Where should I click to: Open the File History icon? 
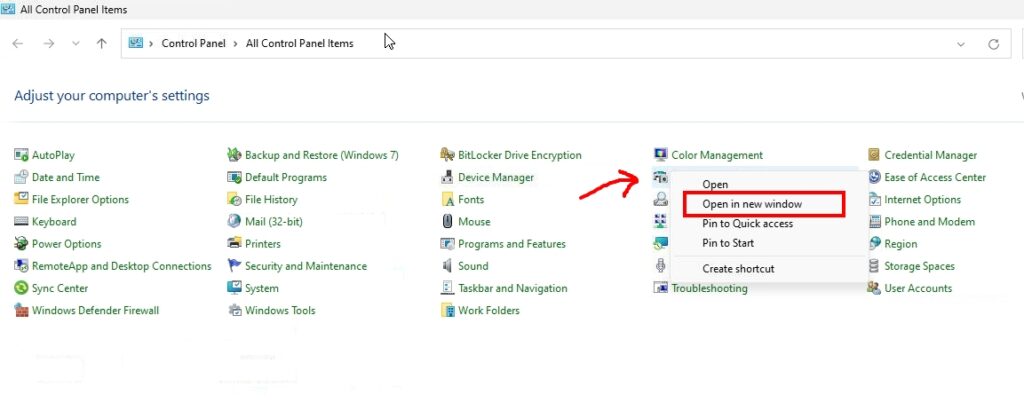pyautogui.click(x=234, y=200)
